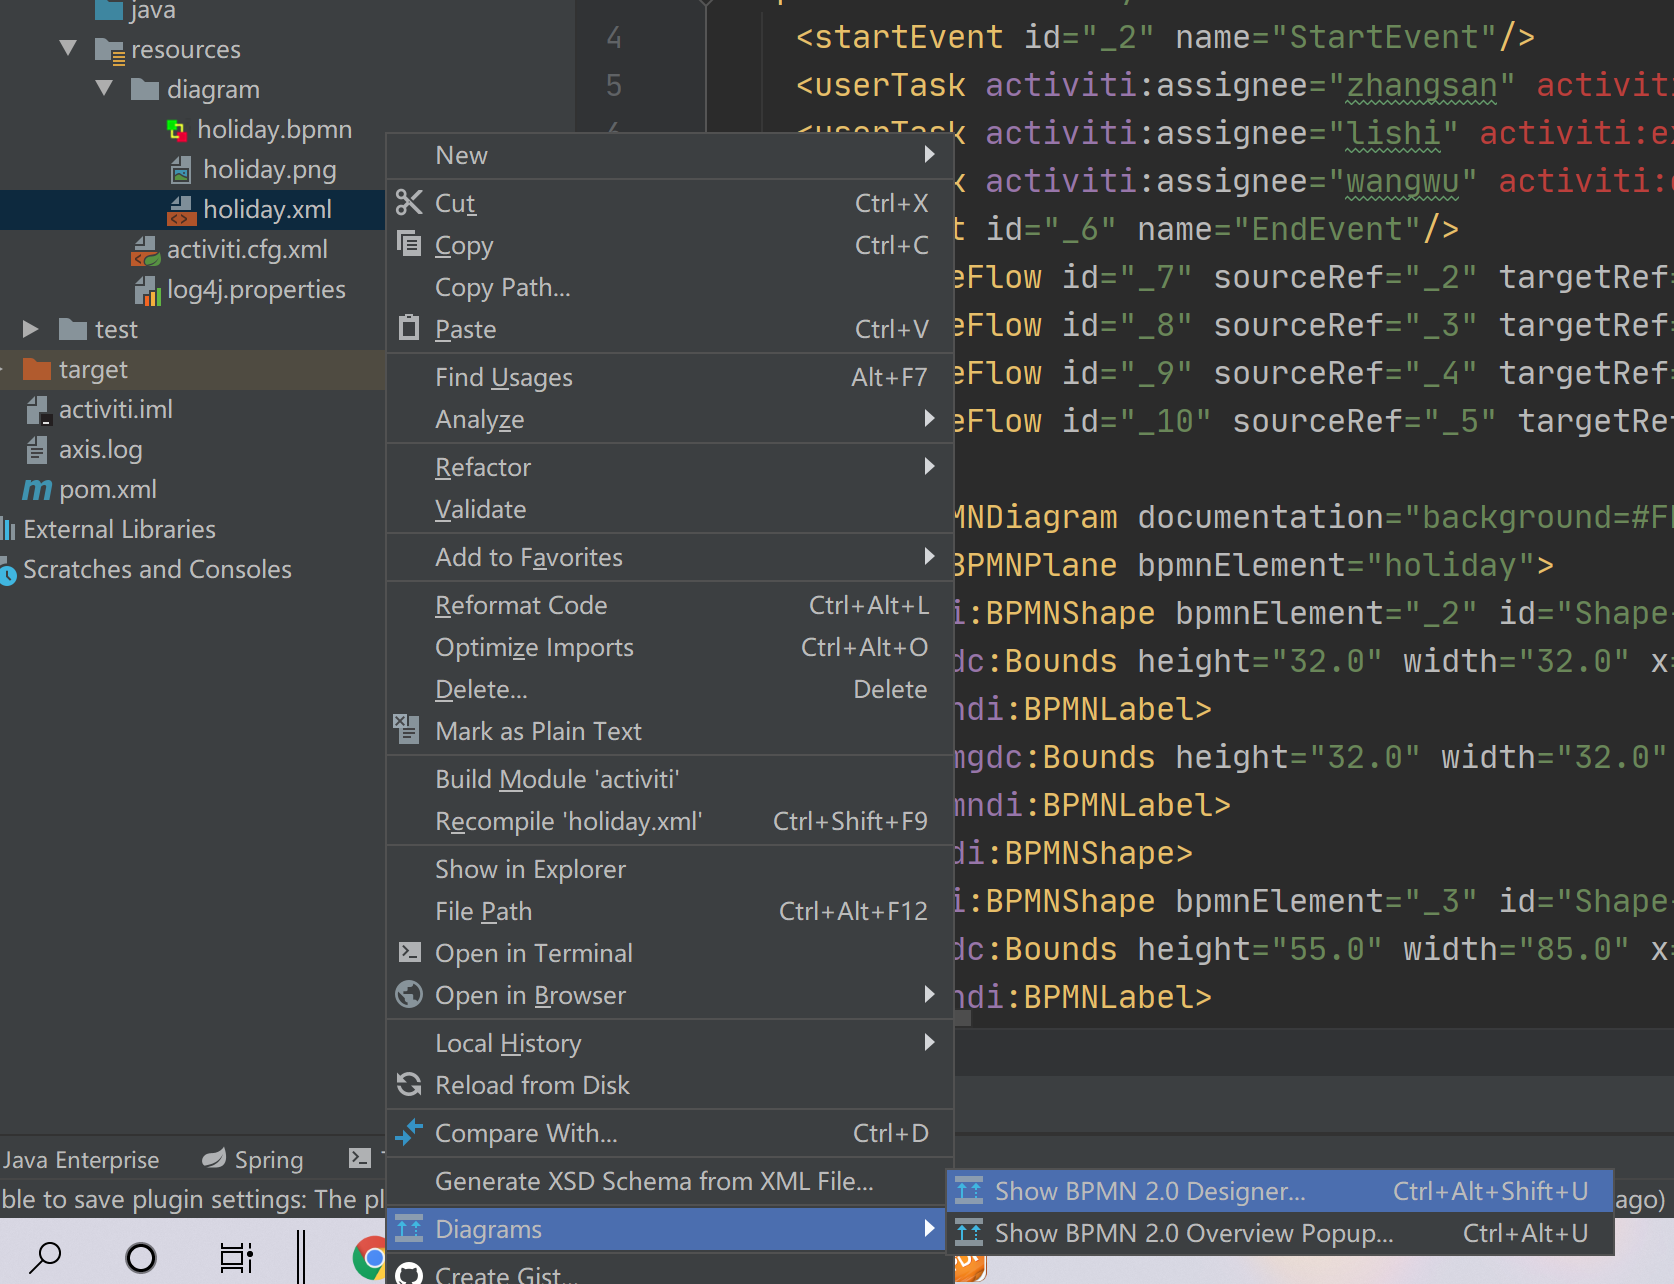This screenshot has height=1284, width=1674.
Task: Click the Mark as Plain Text icon
Action: (407, 729)
